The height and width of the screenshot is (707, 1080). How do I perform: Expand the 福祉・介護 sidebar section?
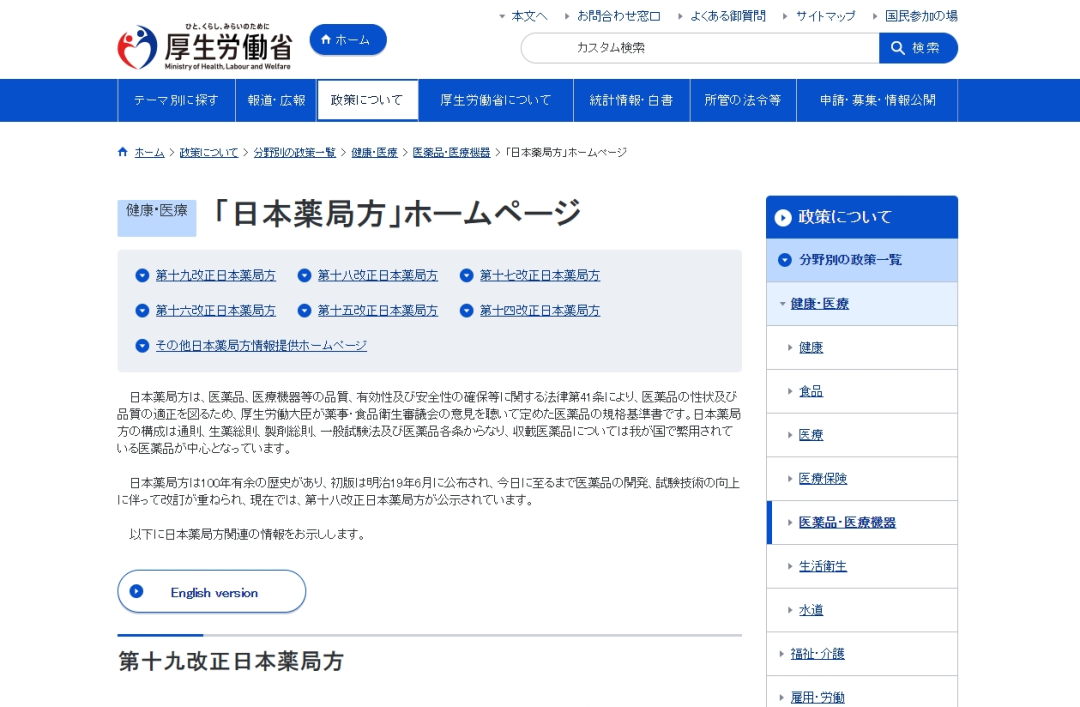click(782, 654)
